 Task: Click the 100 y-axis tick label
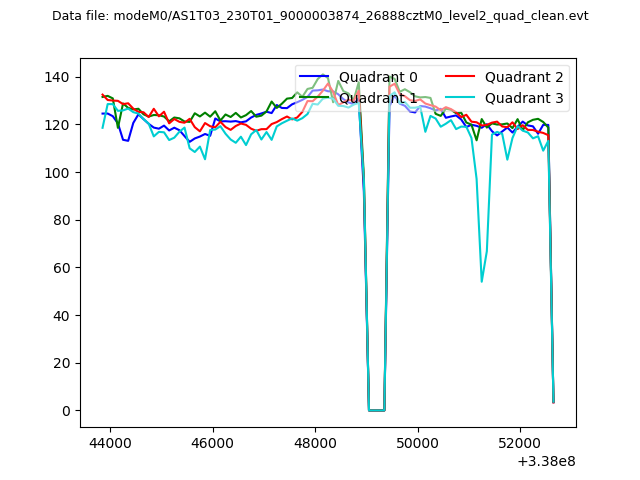(61, 173)
